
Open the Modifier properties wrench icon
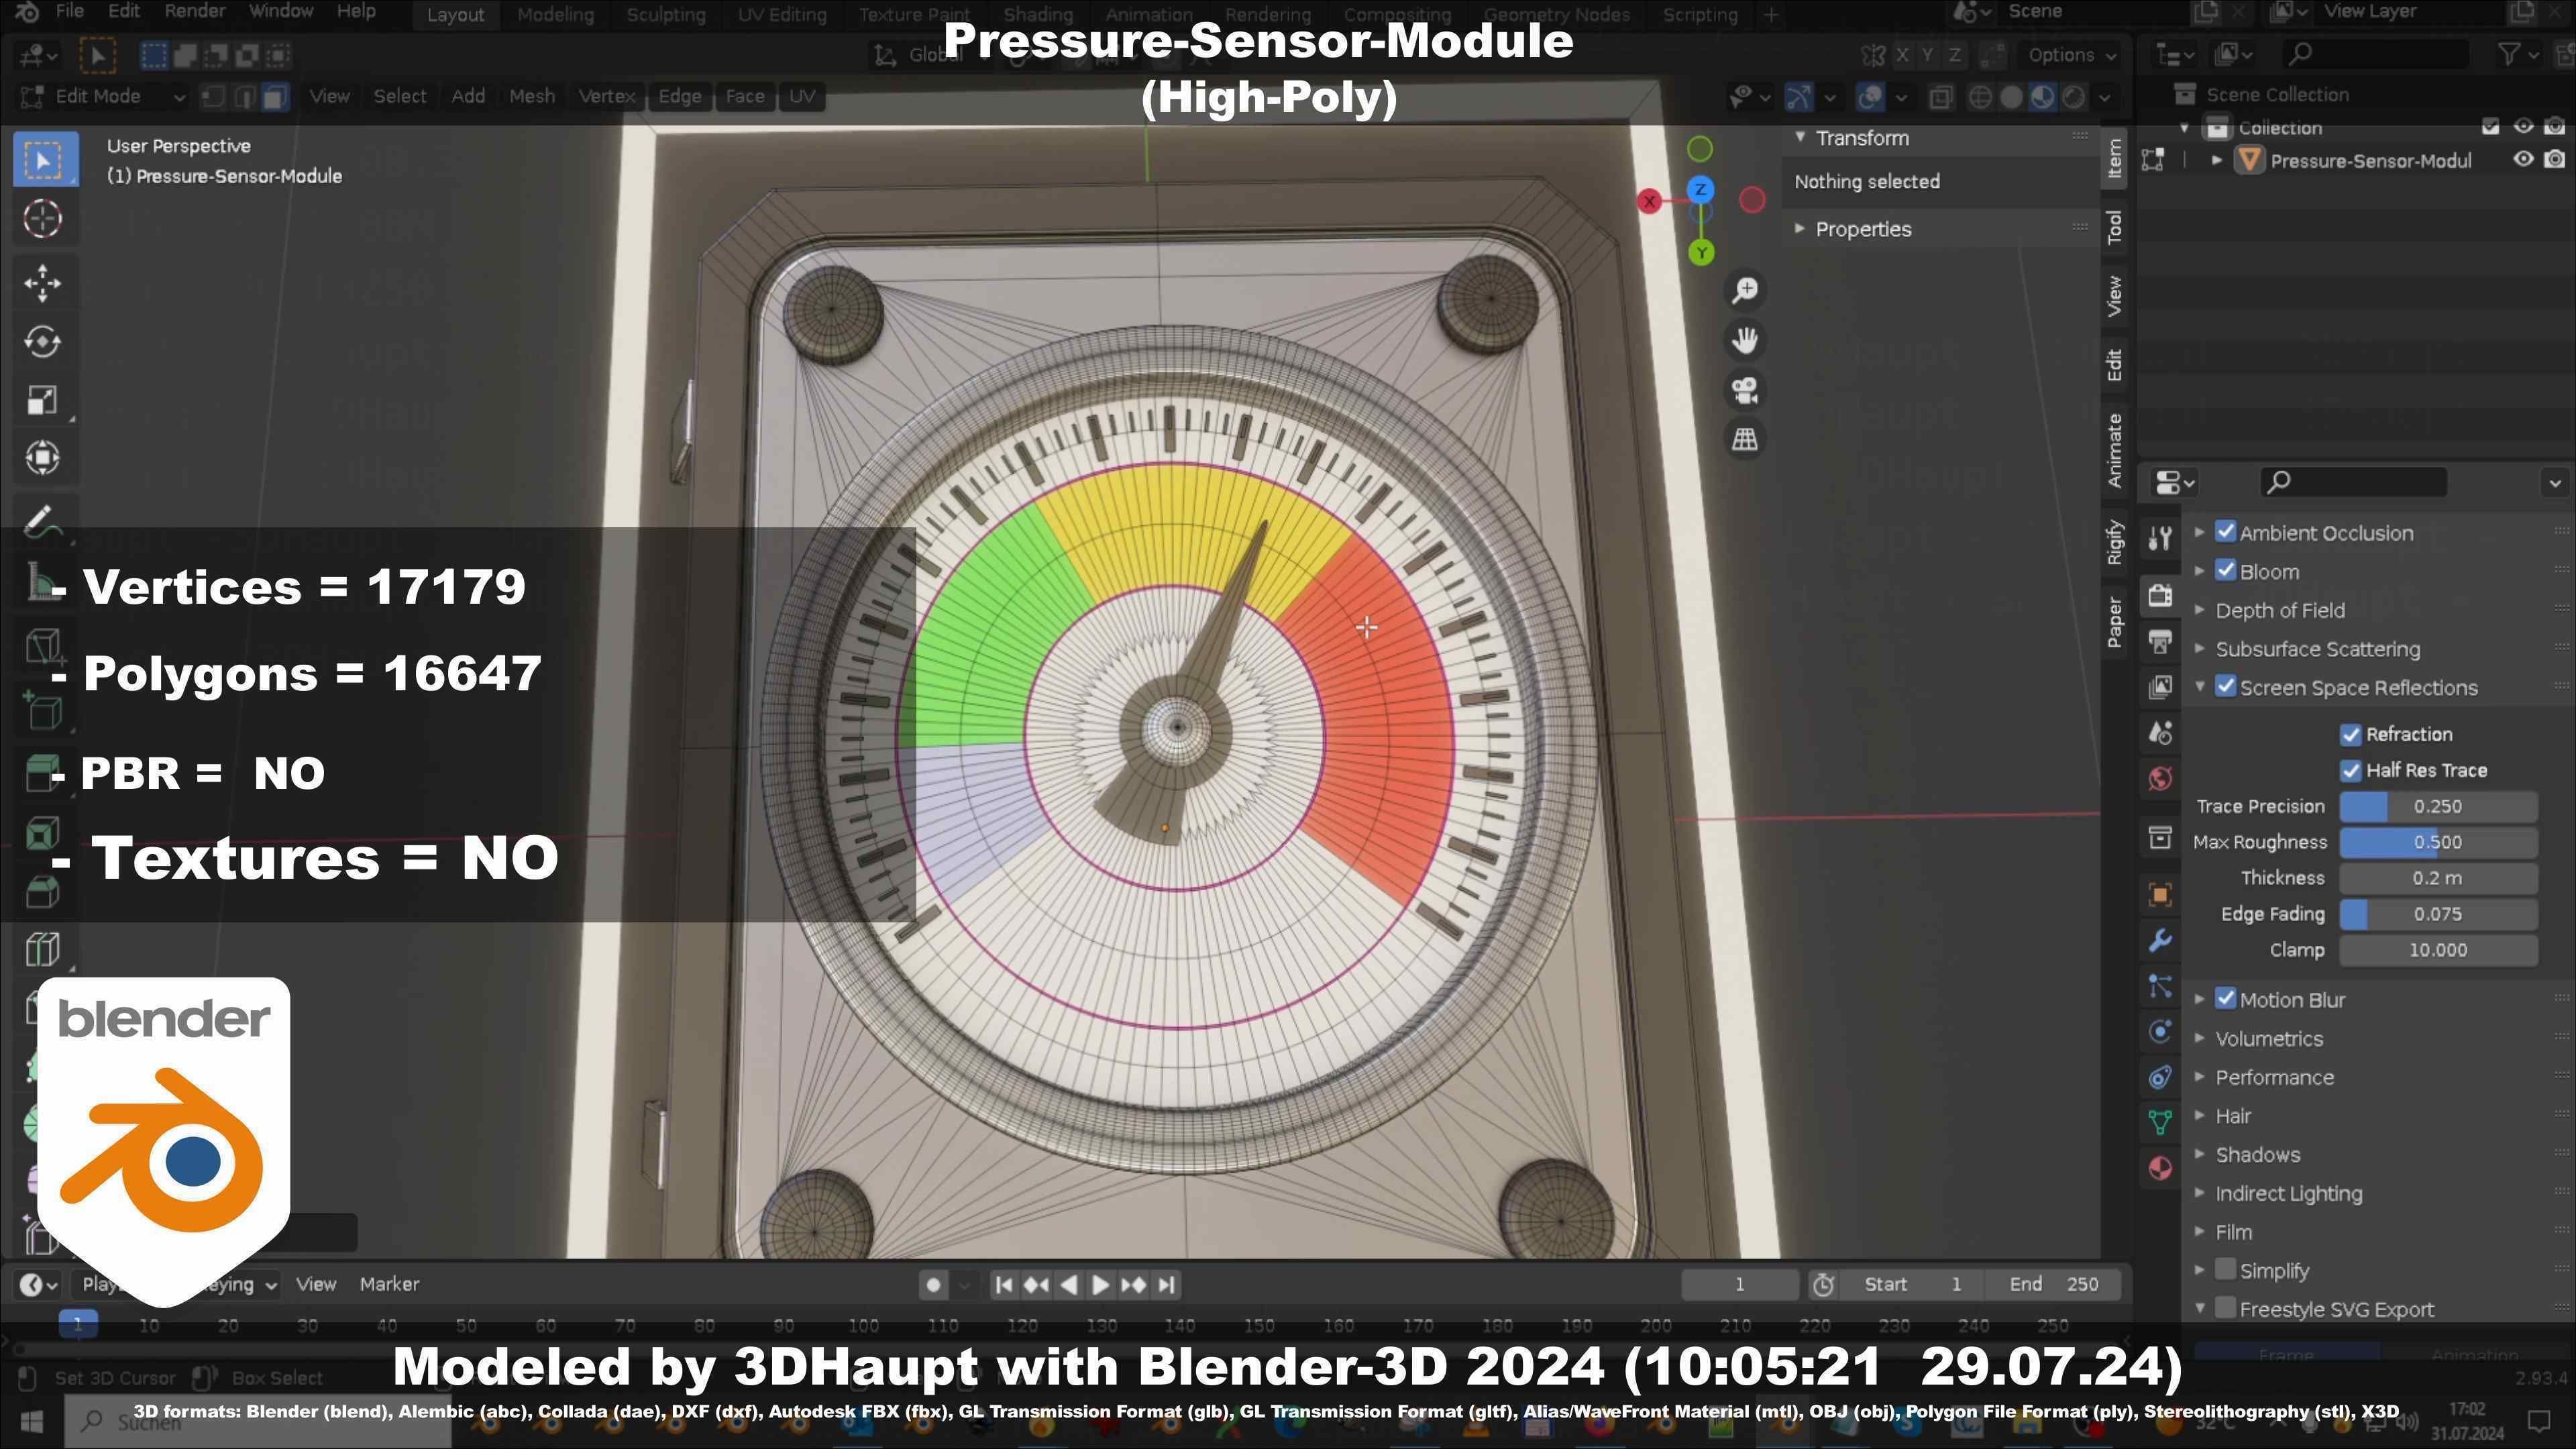tap(2160, 941)
